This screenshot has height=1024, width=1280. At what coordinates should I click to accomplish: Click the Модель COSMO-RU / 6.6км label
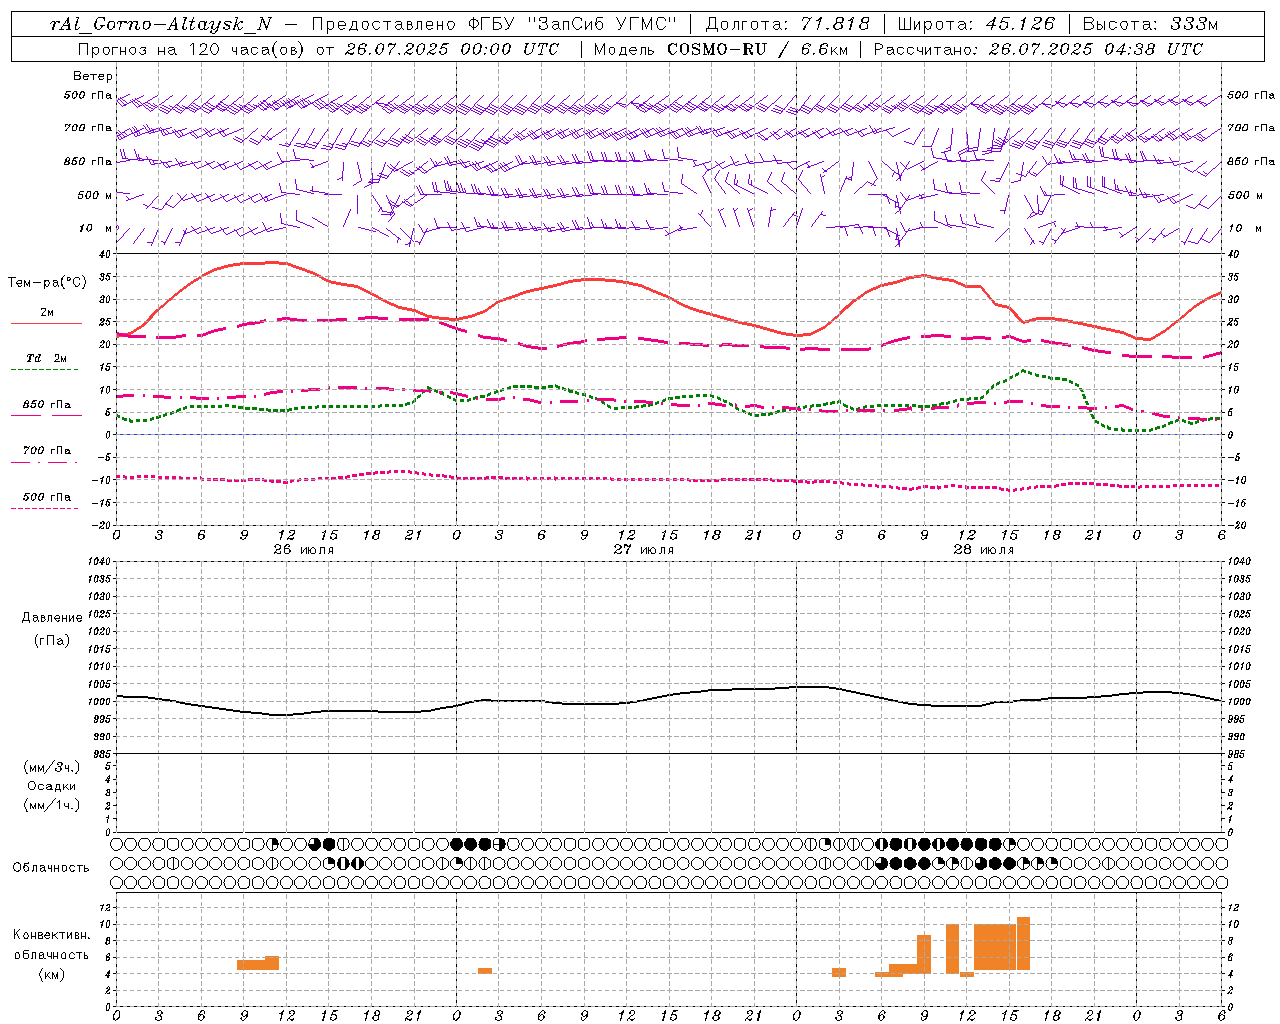coord(721,49)
